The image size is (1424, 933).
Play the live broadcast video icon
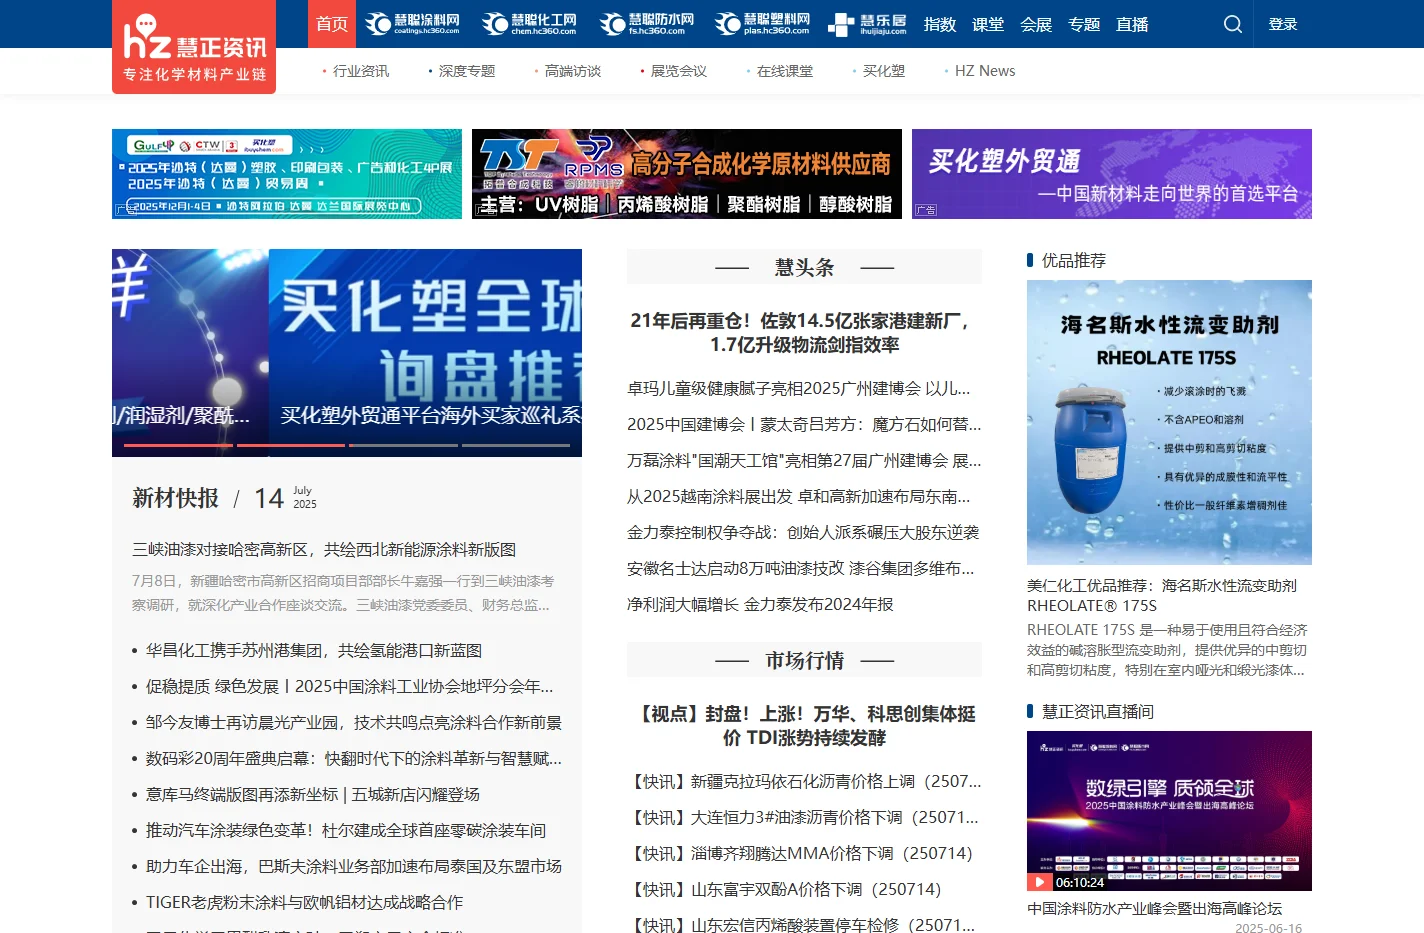(1040, 882)
